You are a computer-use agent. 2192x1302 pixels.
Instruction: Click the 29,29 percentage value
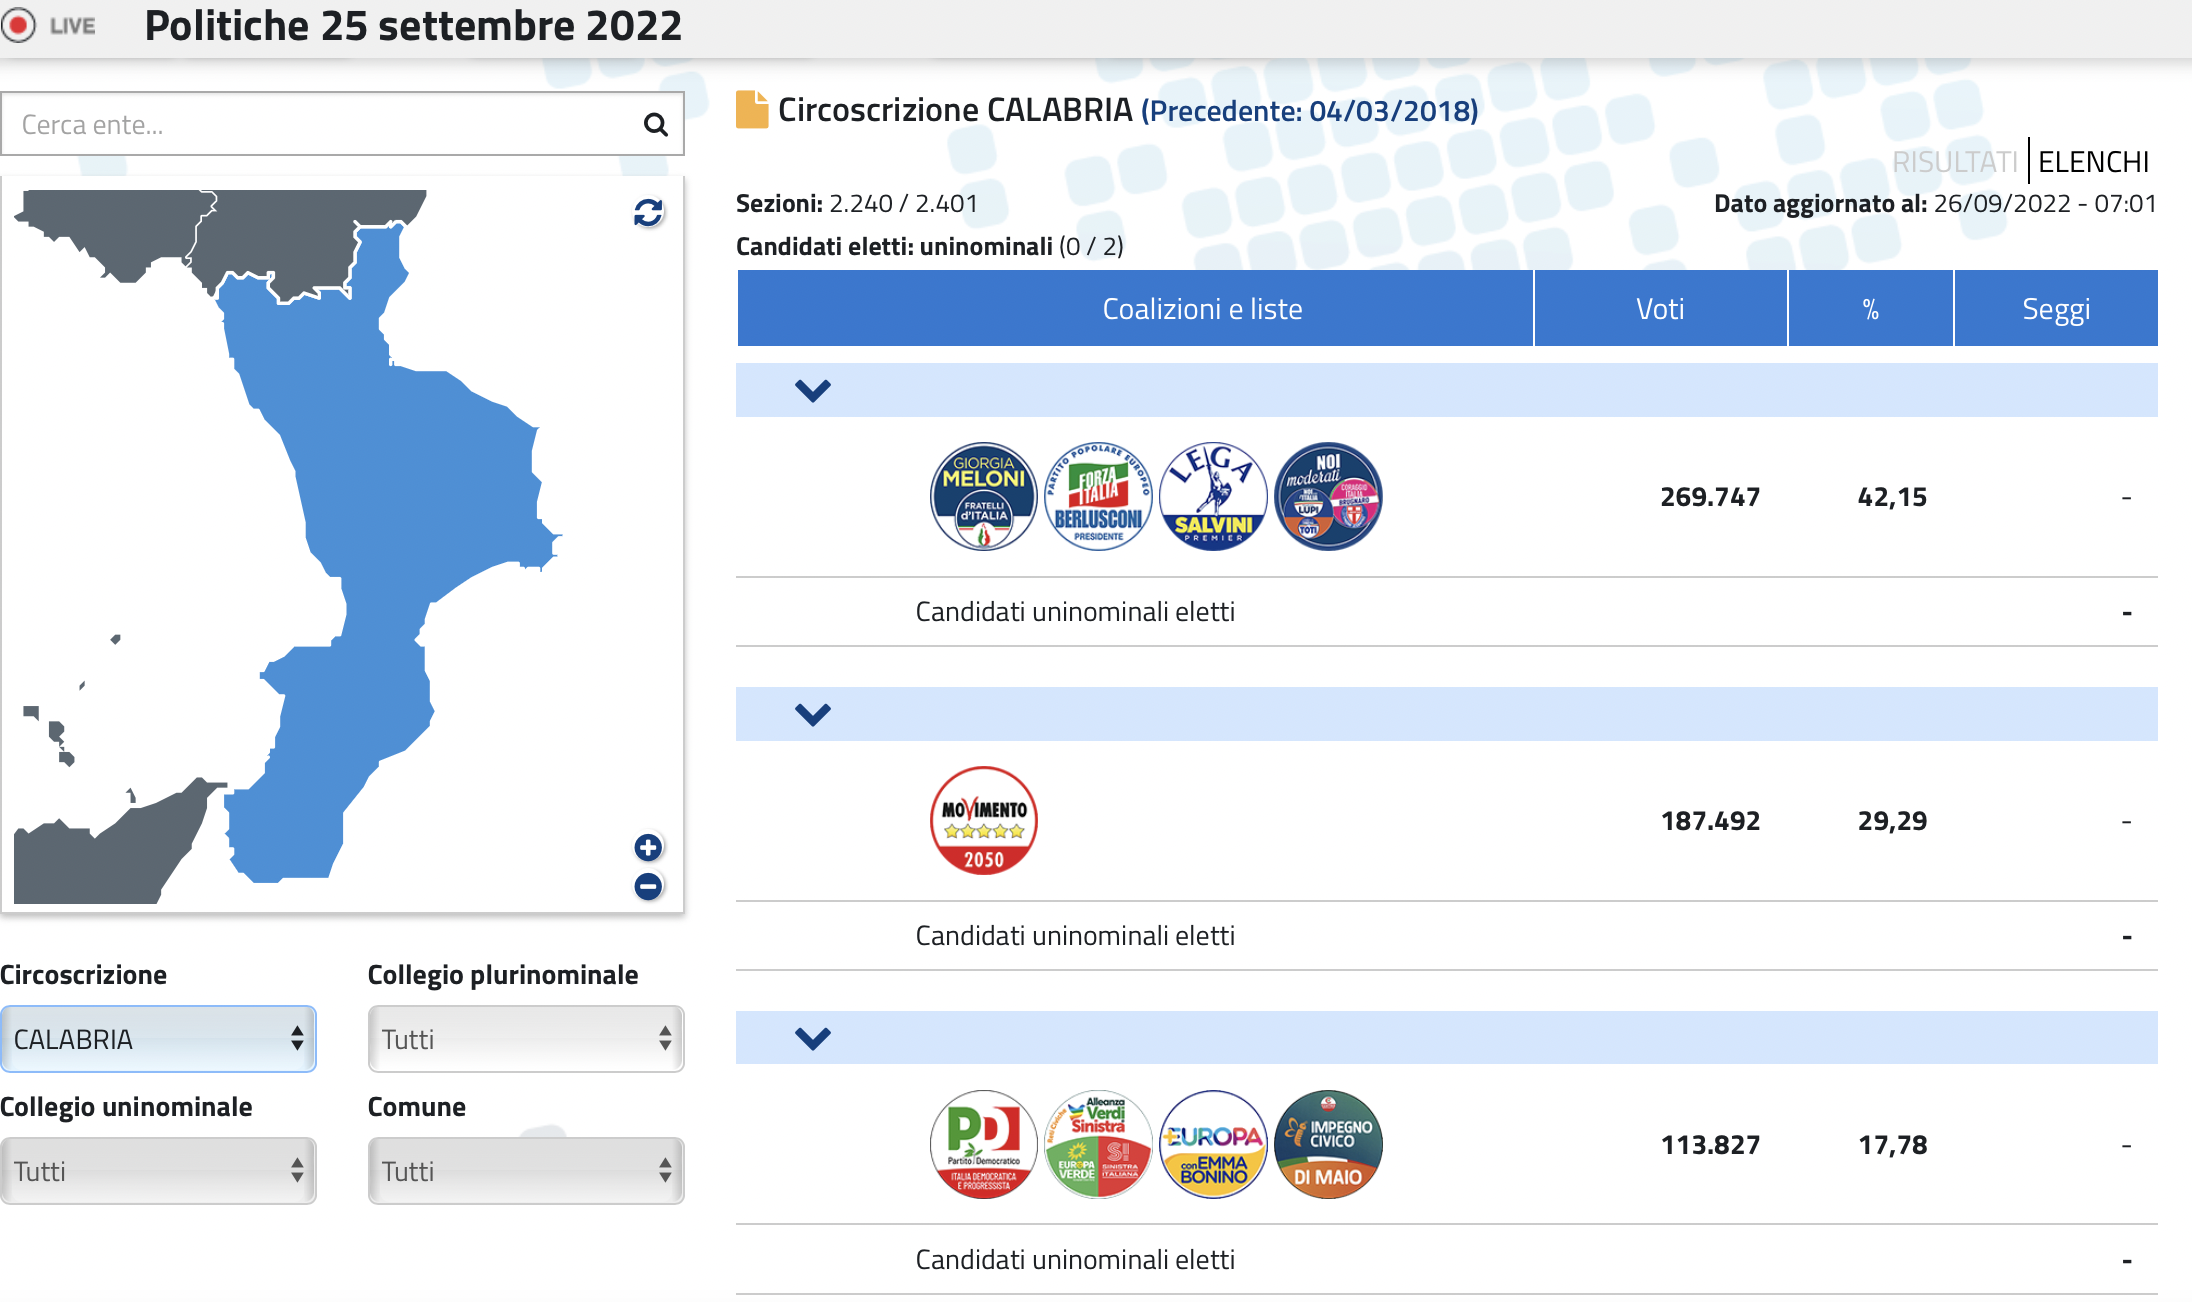click(x=1892, y=821)
